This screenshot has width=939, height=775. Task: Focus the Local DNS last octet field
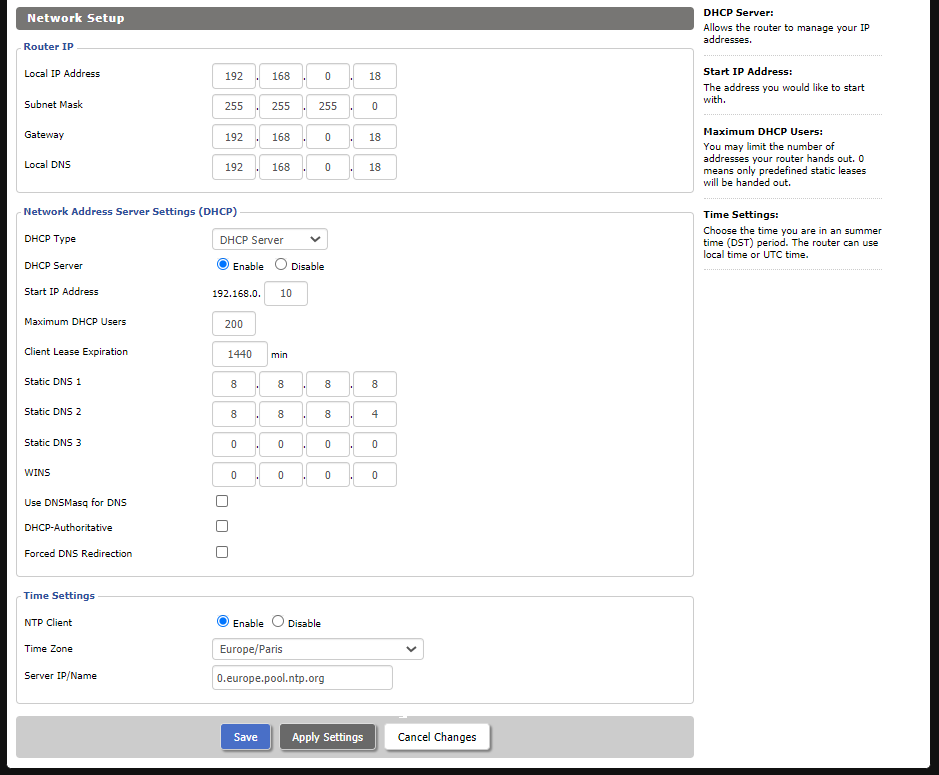tap(375, 167)
